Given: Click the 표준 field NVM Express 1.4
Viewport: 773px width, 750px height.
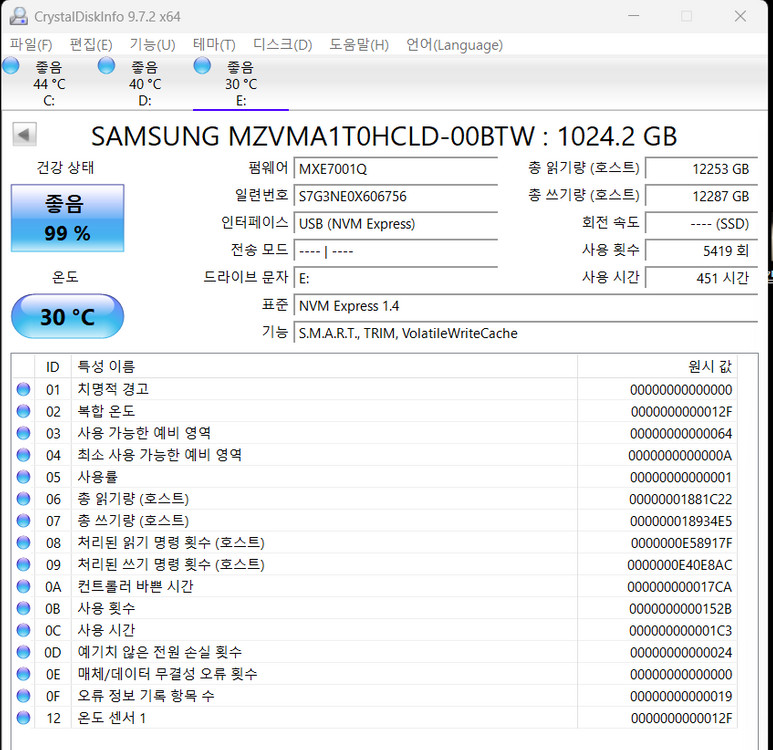Looking at the screenshot, I should (x=526, y=306).
